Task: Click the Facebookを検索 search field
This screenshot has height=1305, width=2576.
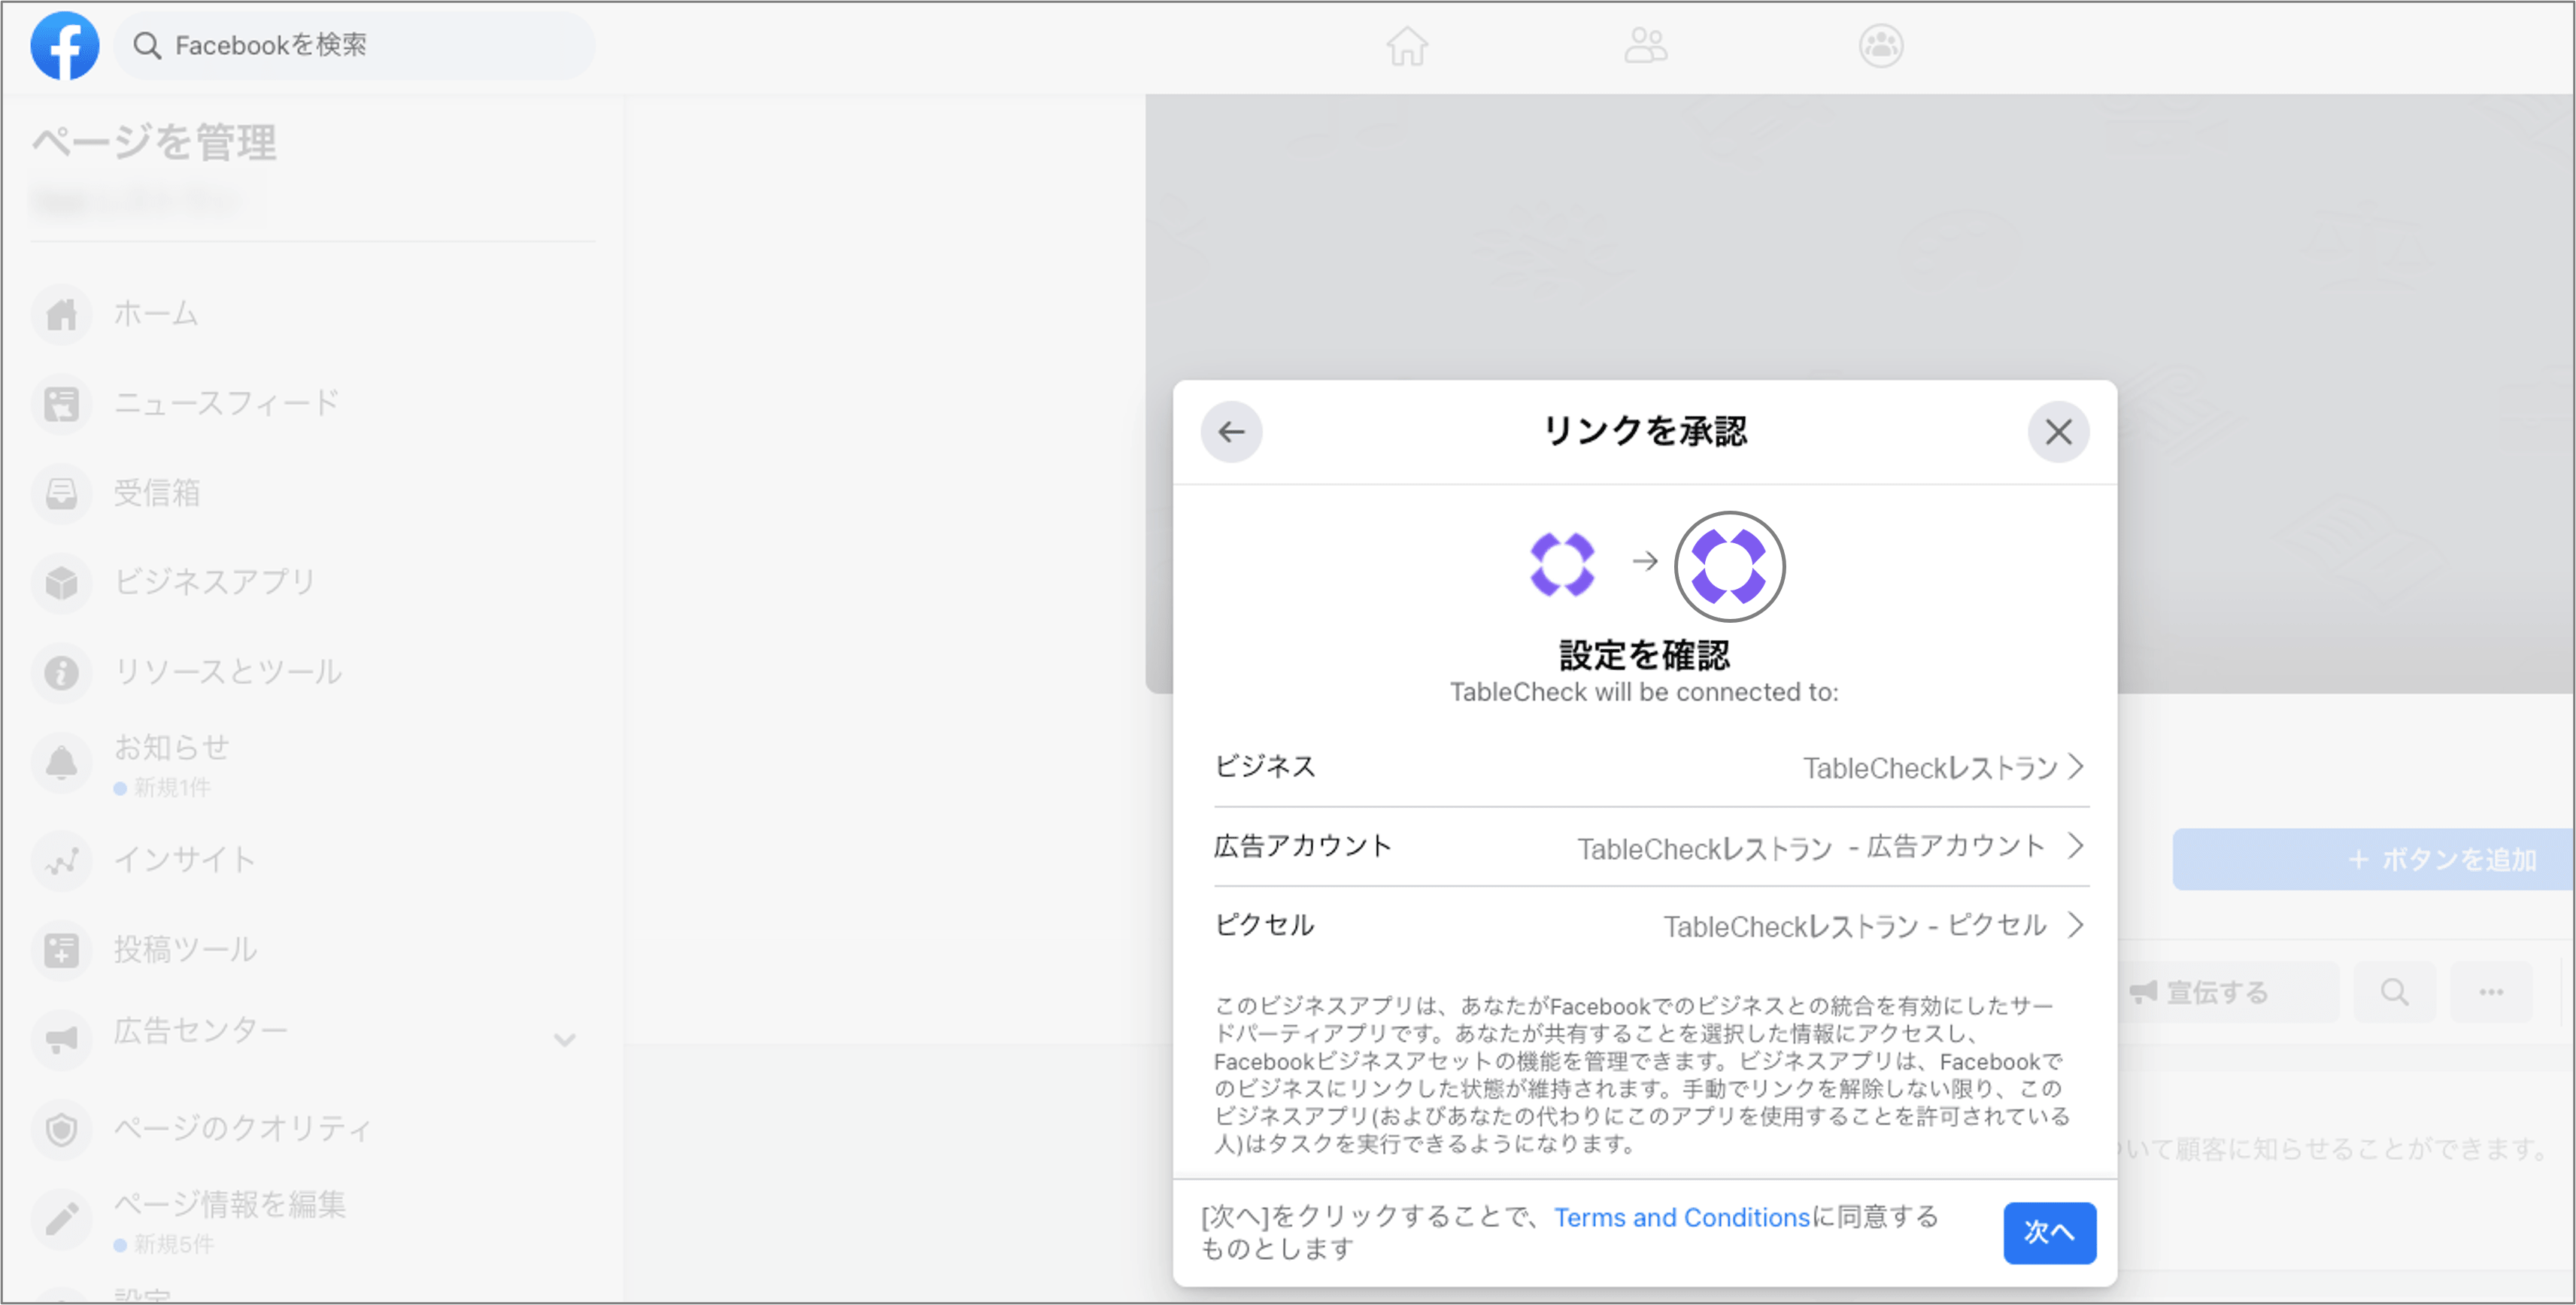Action: (x=355, y=46)
